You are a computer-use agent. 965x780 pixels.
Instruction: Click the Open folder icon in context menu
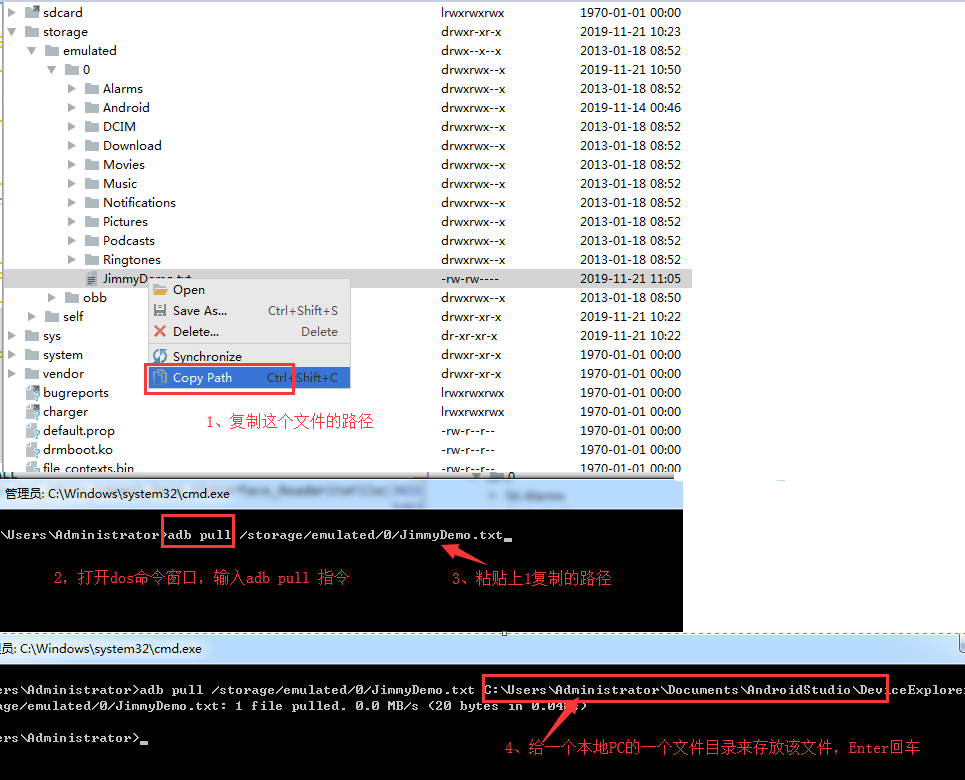[158, 289]
